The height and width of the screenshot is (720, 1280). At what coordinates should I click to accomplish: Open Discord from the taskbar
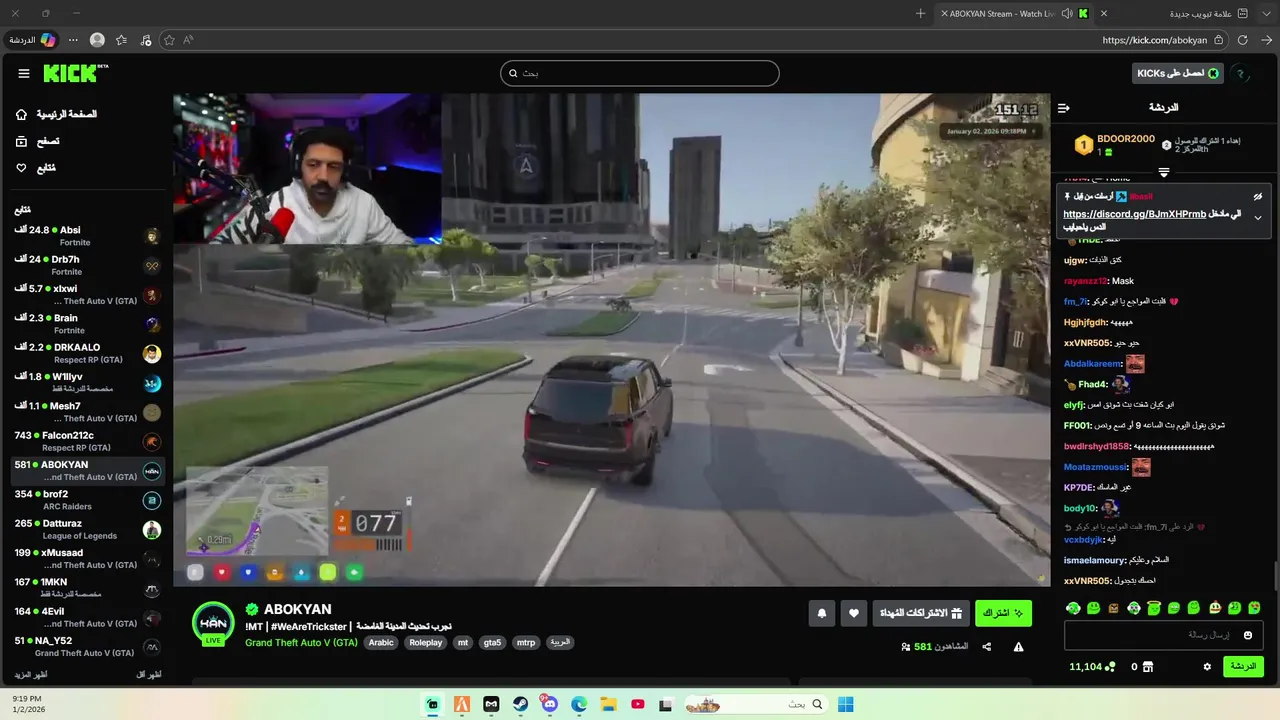tap(549, 704)
